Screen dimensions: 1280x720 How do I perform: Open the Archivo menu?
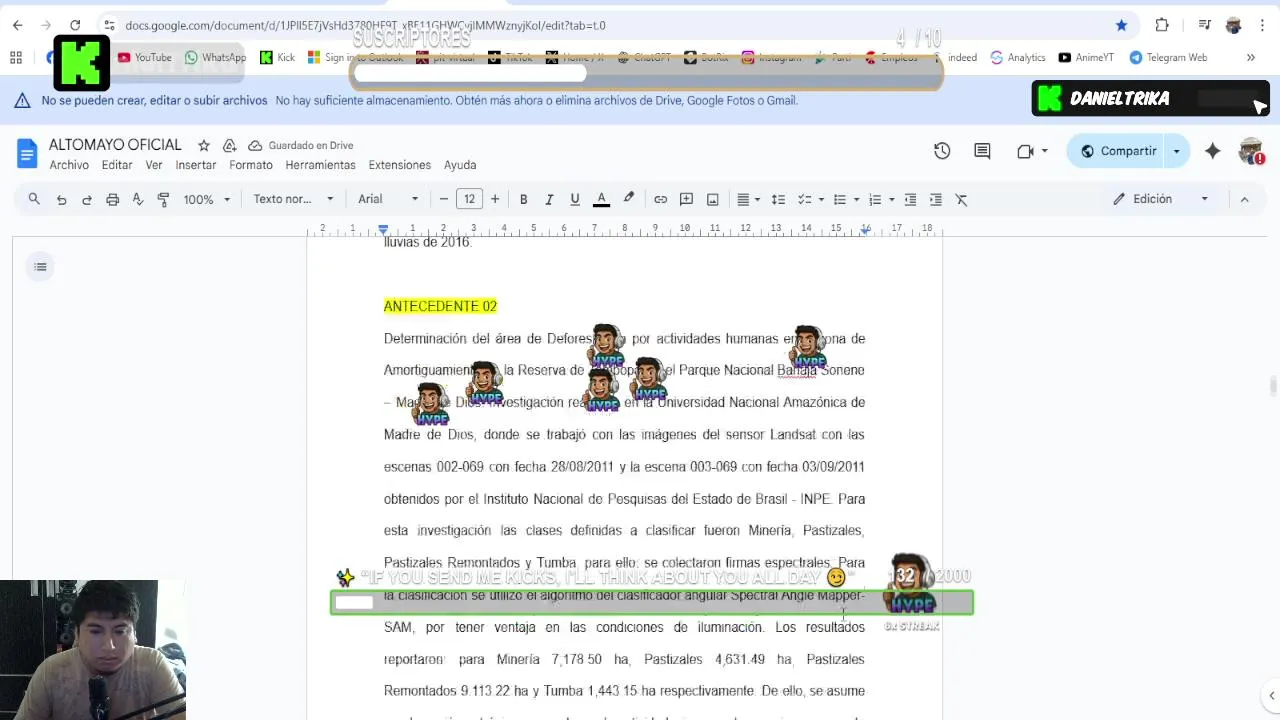pyautogui.click(x=69, y=165)
